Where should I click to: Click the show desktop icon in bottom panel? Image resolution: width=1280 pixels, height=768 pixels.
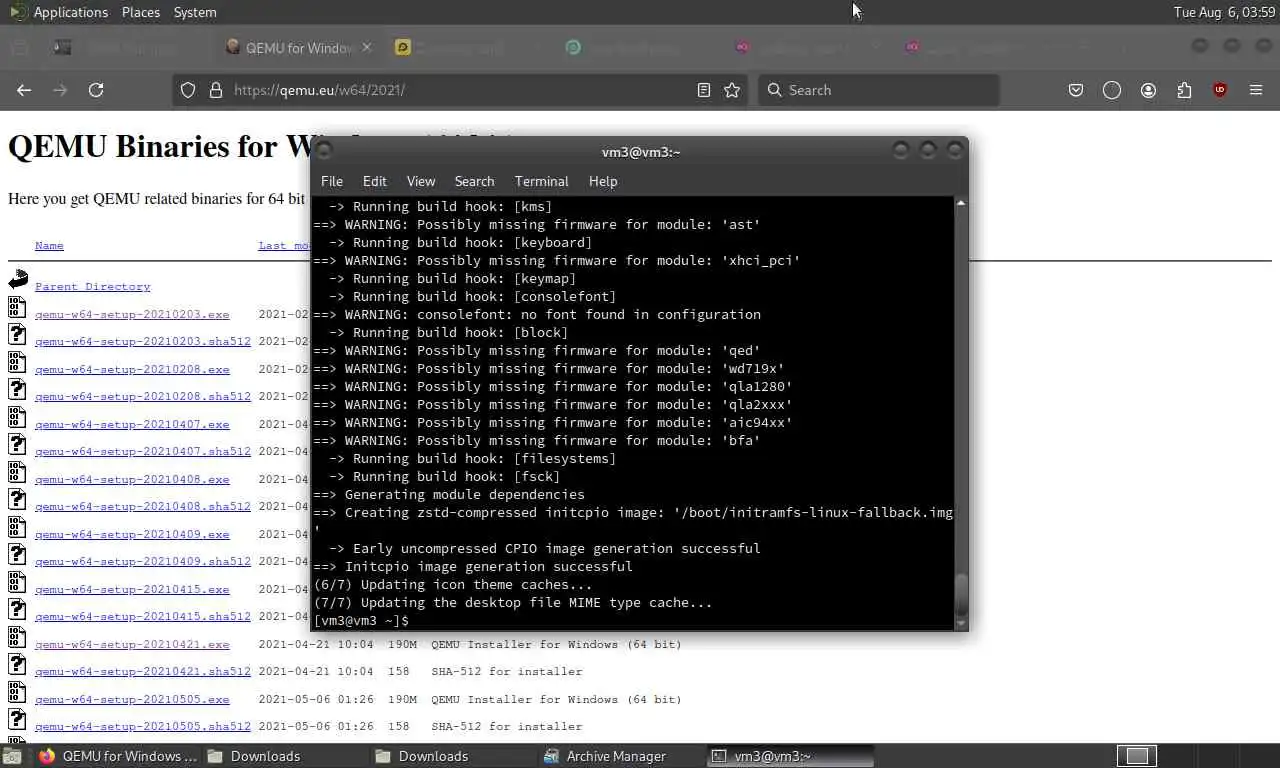pyautogui.click(x=12, y=756)
